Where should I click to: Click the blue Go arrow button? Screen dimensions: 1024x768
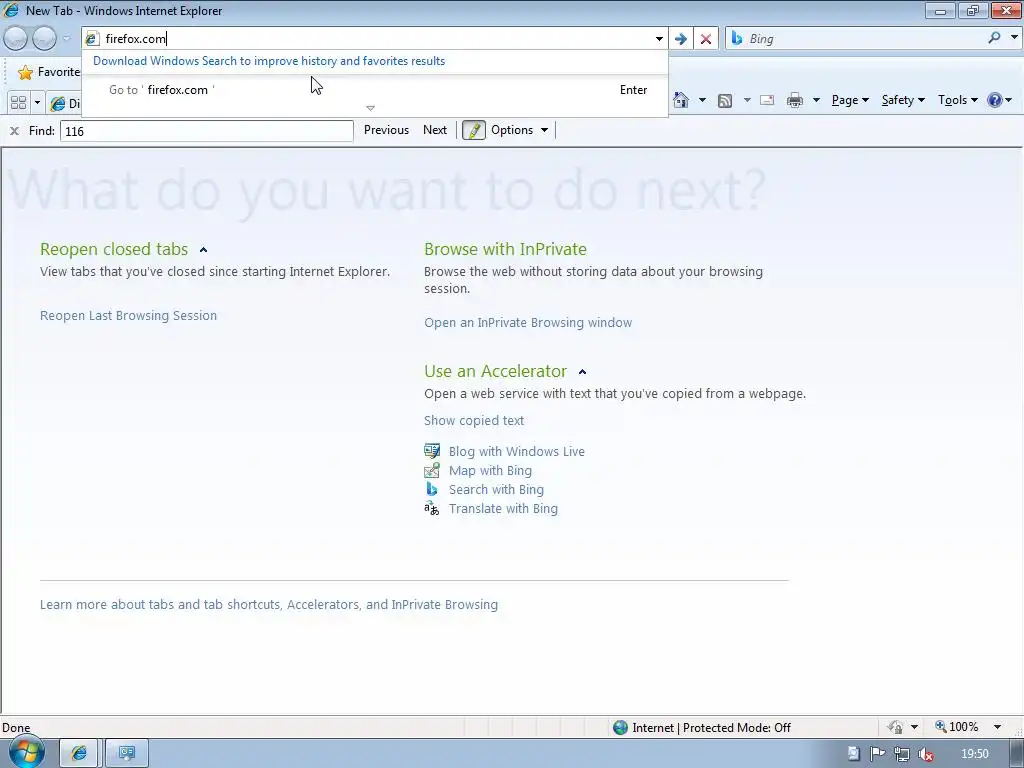click(680, 39)
